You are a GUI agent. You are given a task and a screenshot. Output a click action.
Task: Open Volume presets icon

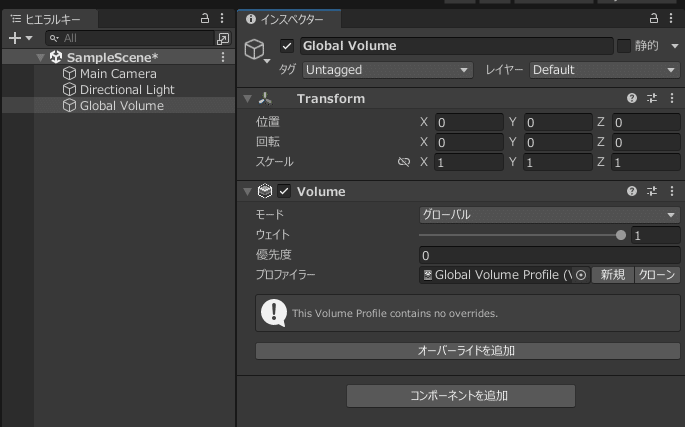click(652, 191)
